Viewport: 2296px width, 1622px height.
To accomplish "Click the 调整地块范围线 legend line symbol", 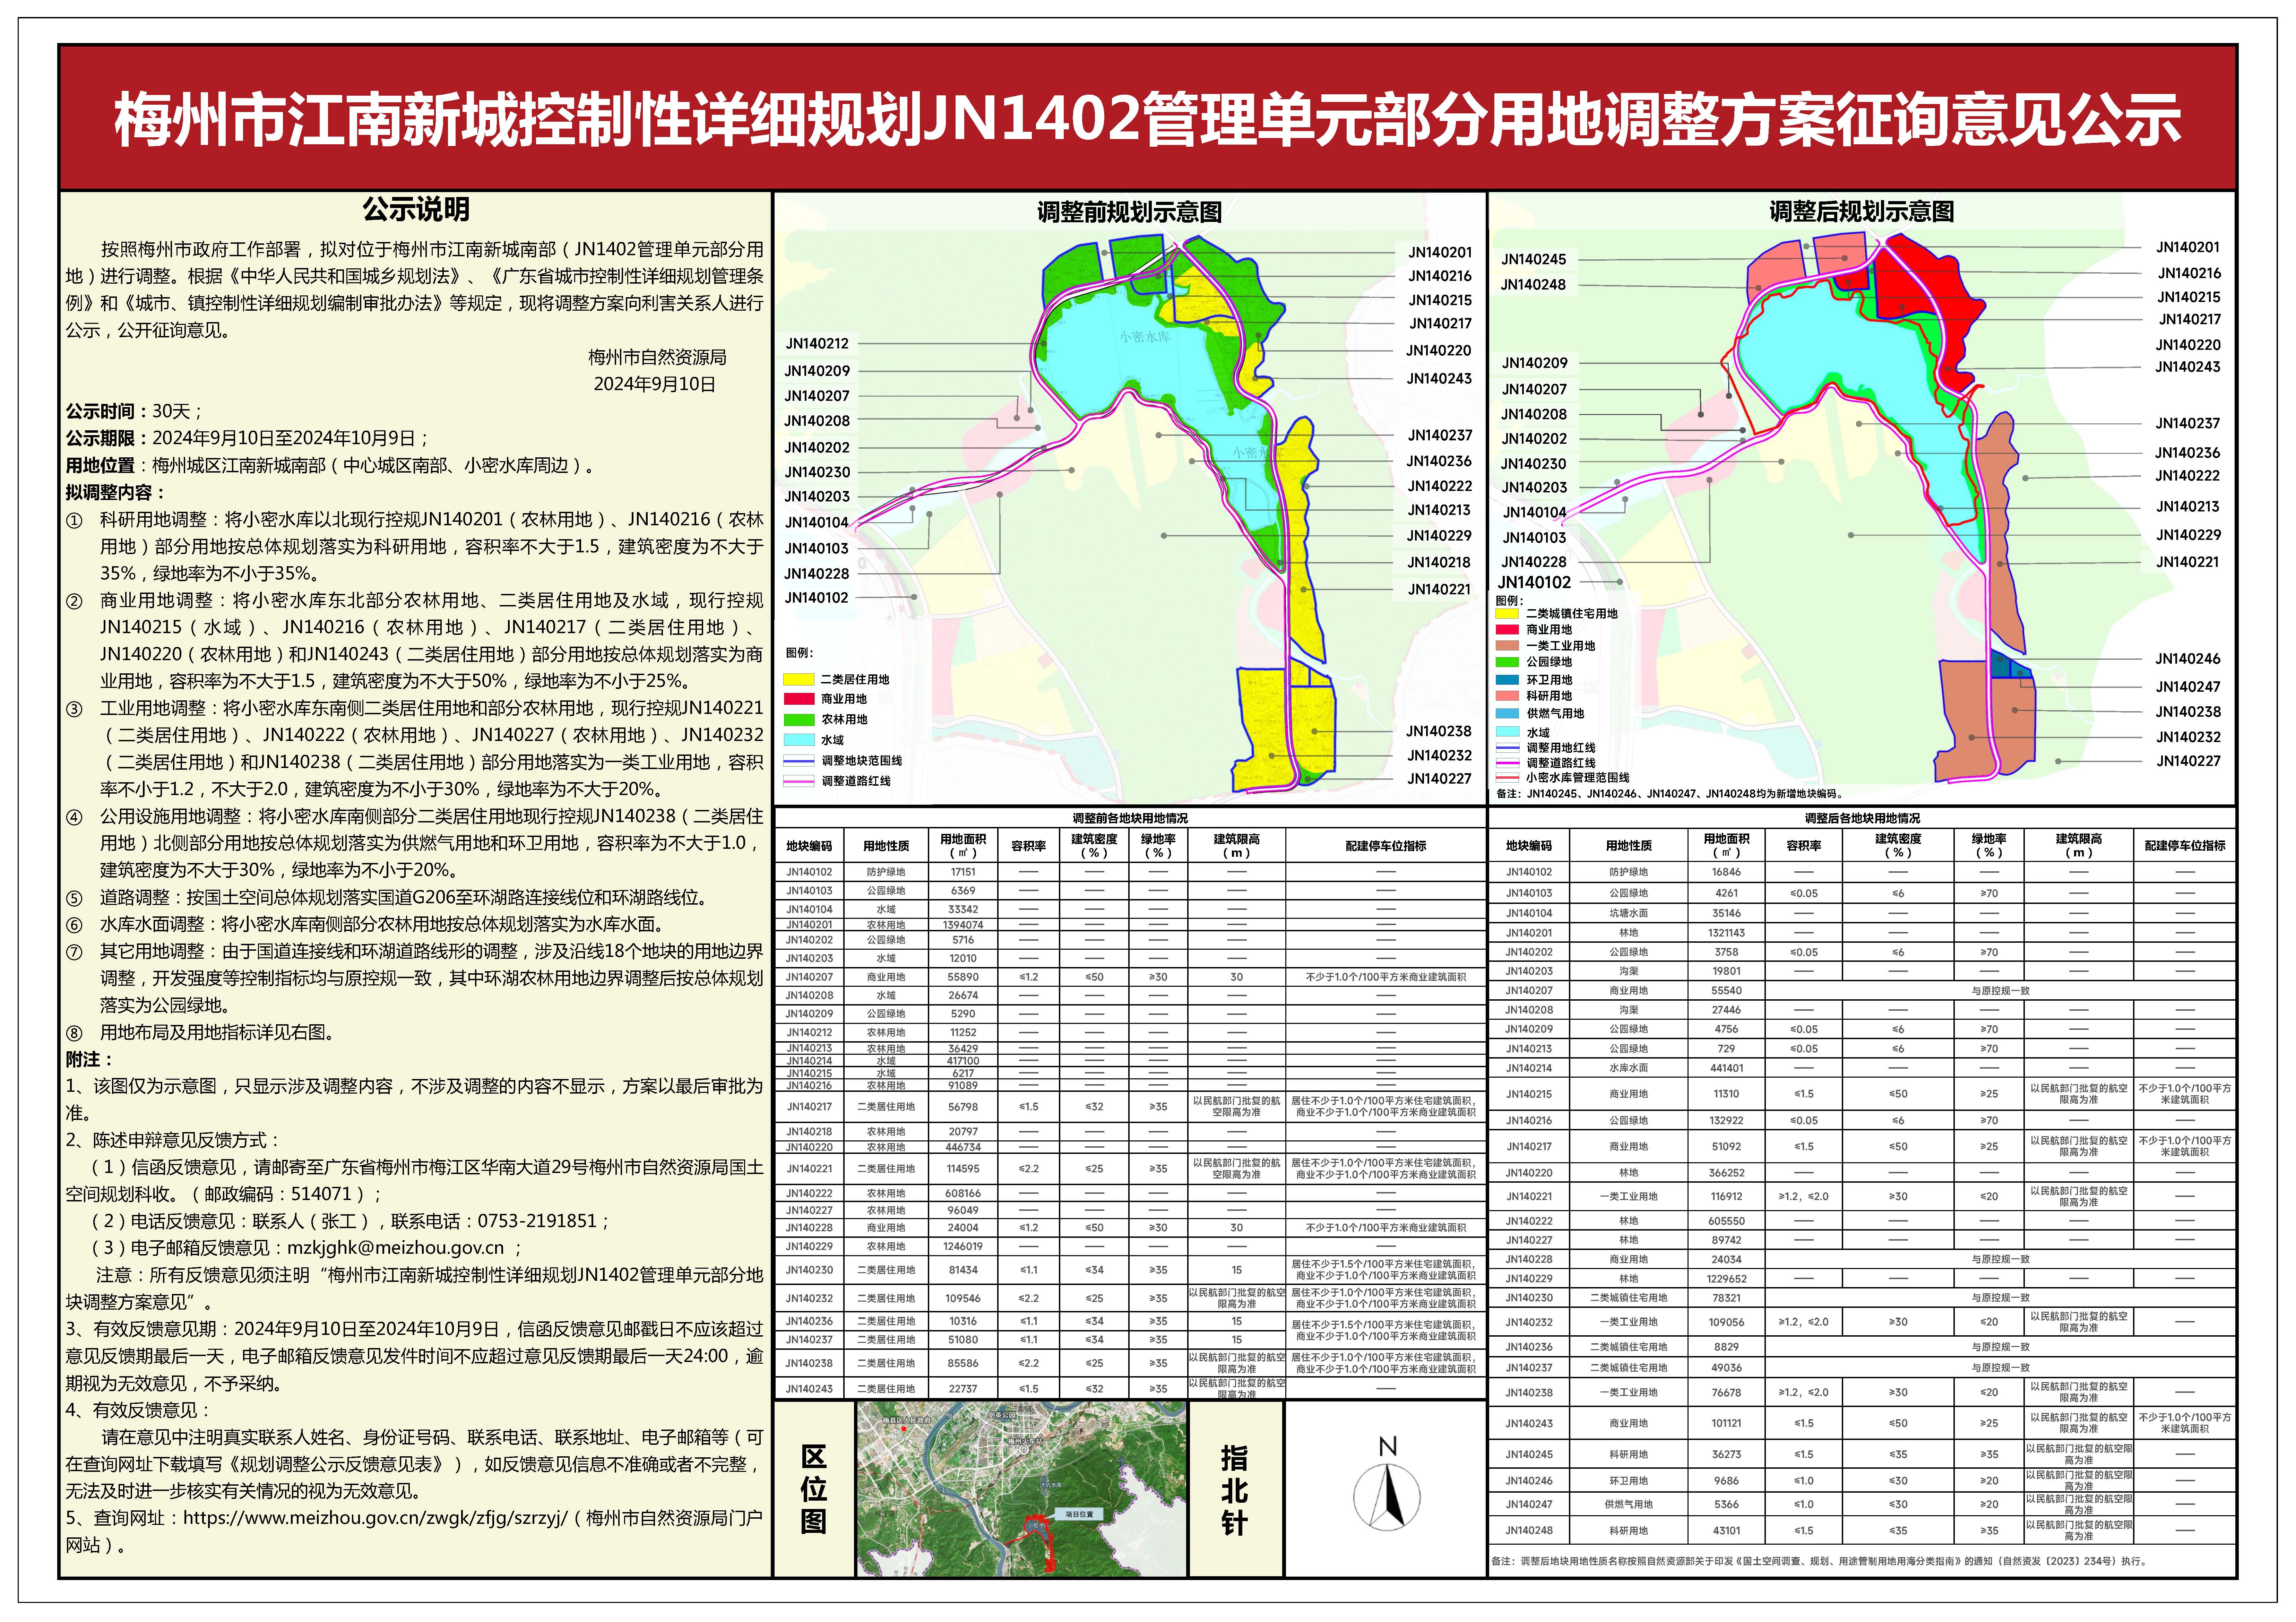I will [x=799, y=761].
